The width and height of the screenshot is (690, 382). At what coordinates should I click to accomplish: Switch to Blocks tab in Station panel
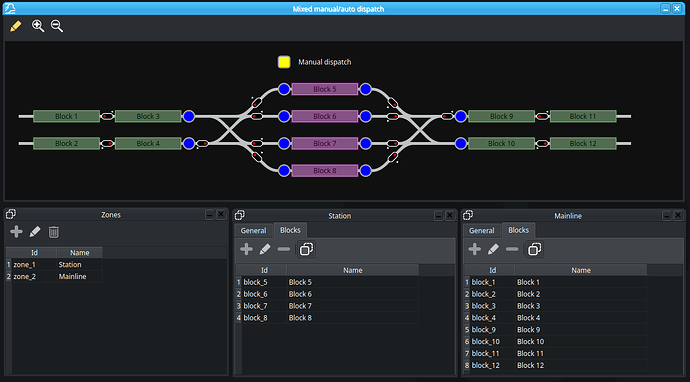(x=290, y=230)
